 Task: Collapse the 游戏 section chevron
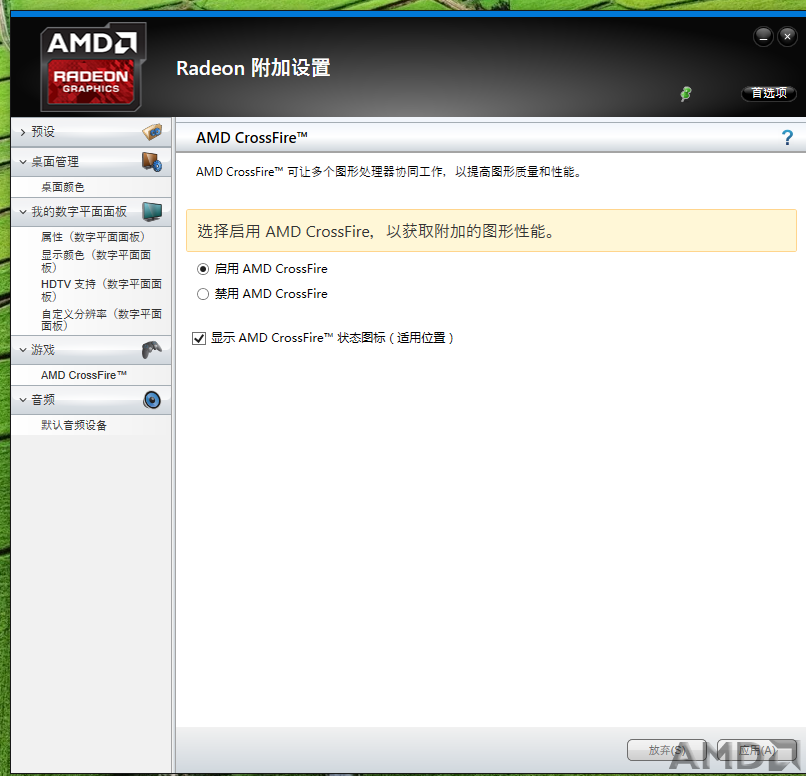tap(23, 350)
